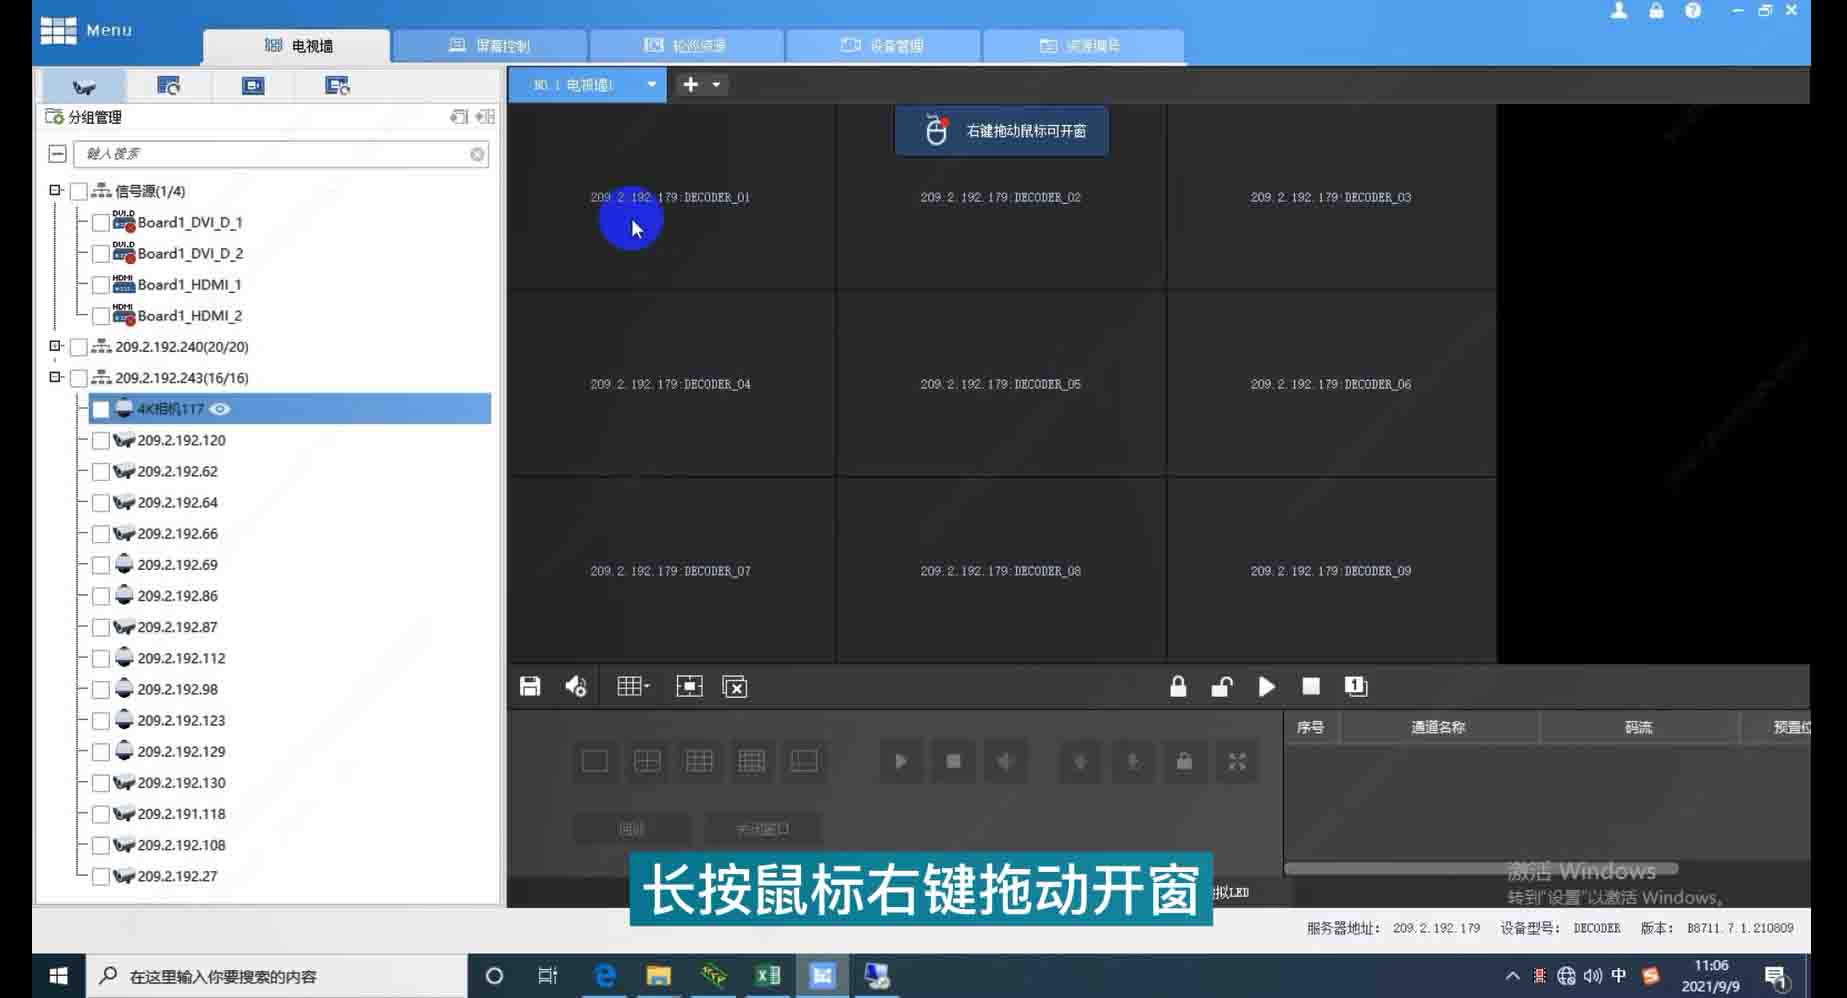Check the Board1_HDMI_1 checkbox

pyautogui.click(x=101, y=285)
